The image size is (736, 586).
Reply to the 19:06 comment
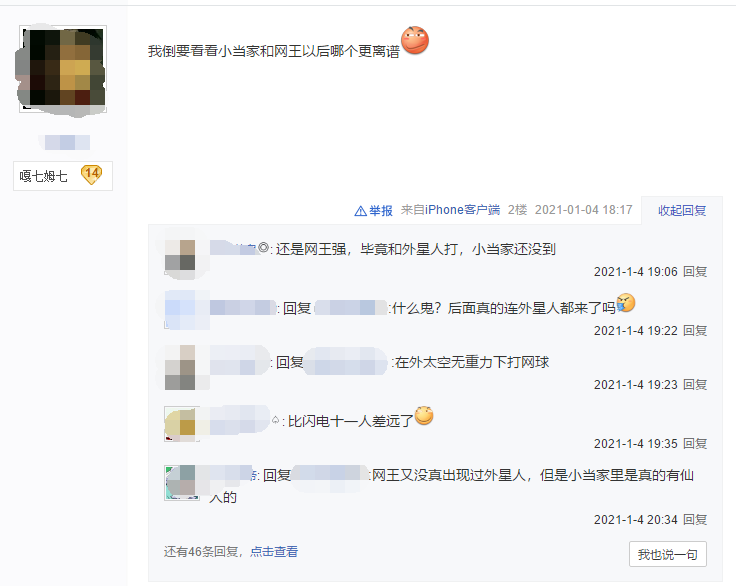695,271
